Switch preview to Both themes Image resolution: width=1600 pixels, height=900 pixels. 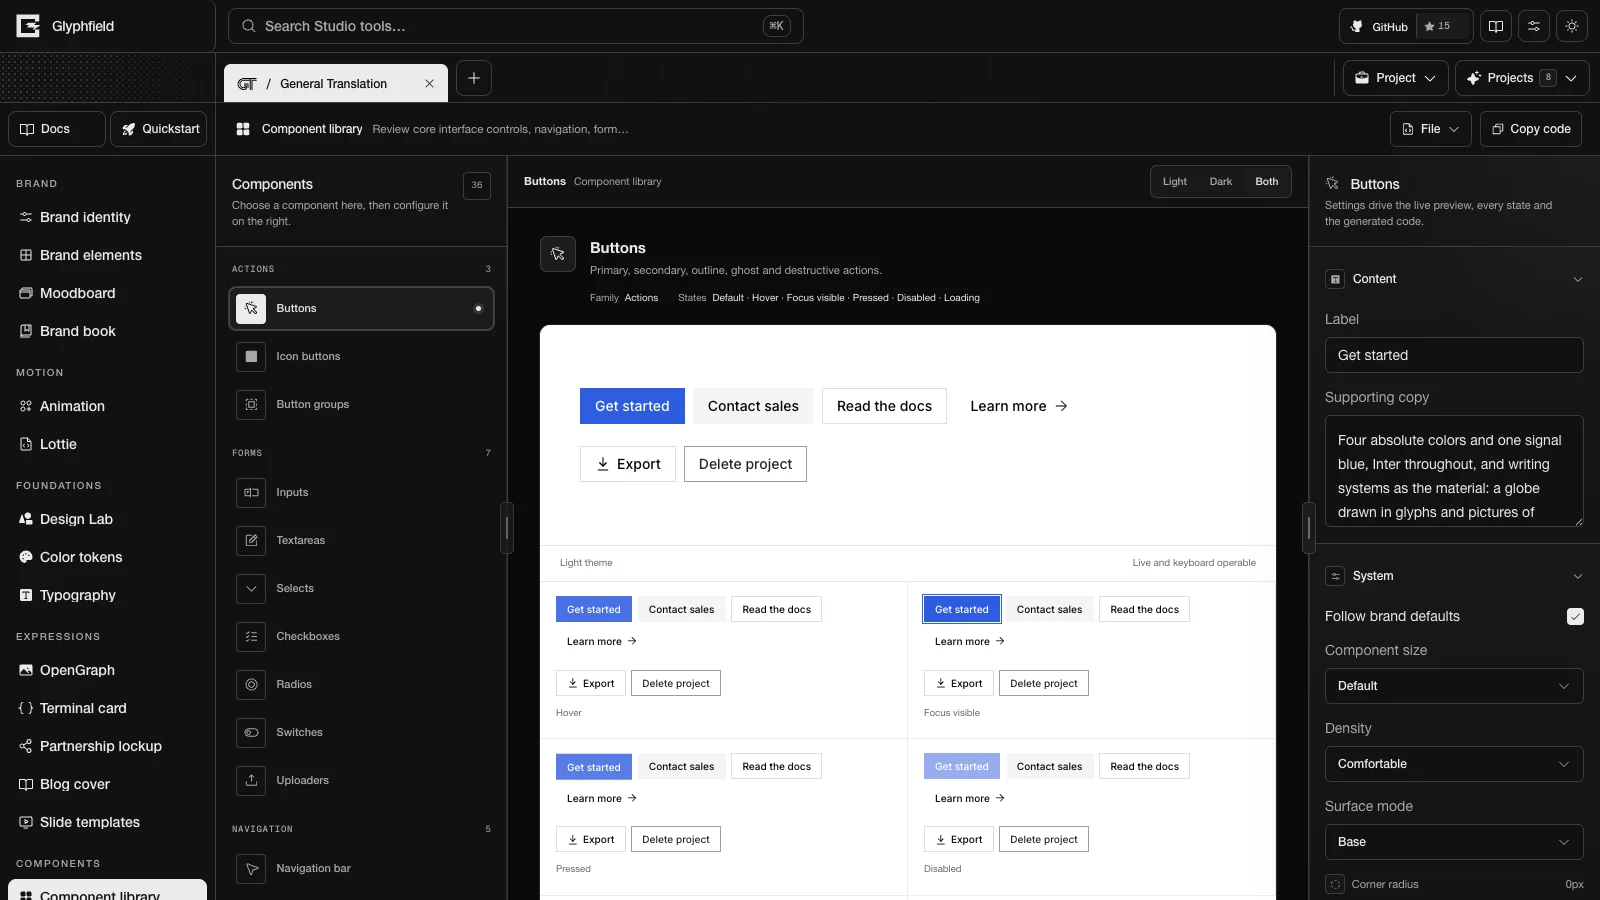pyautogui.click(x=1267, y=181)
